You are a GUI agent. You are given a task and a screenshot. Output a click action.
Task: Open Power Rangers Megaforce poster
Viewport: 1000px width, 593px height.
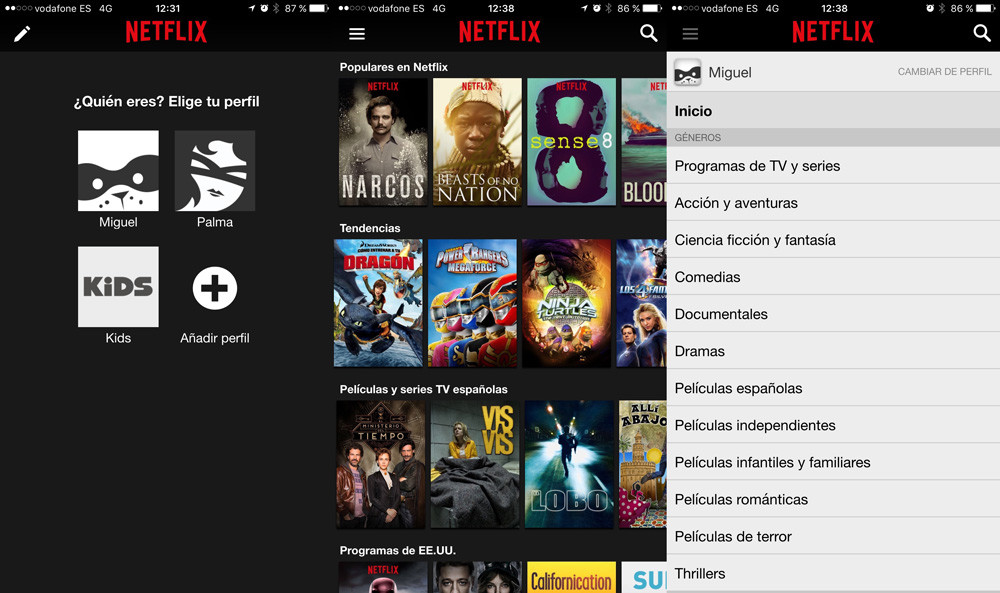473,304
